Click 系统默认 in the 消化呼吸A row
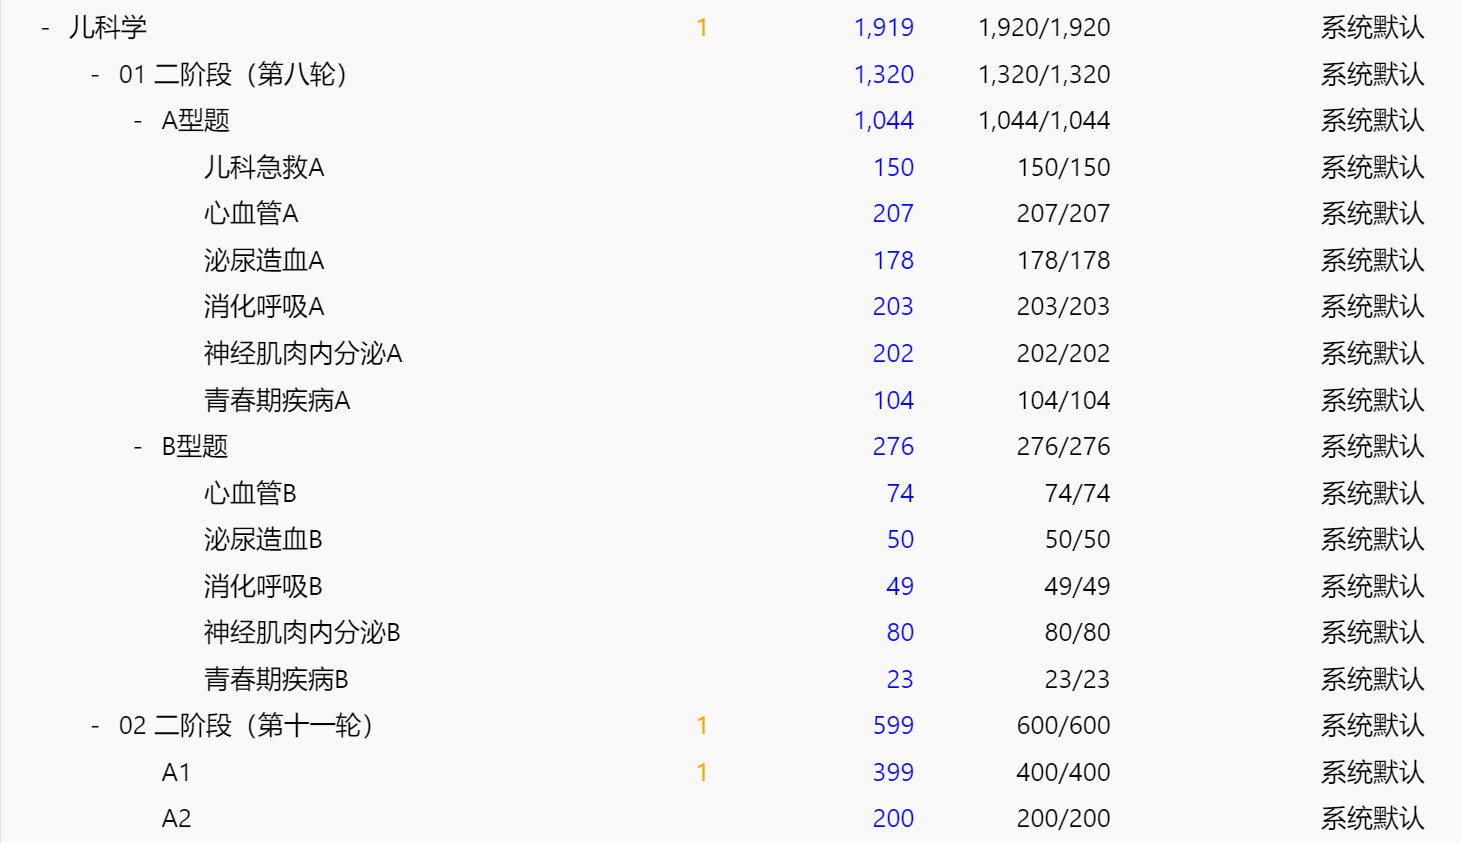This screenshot has width=1461, height=843. click(x=1371, y=307)
